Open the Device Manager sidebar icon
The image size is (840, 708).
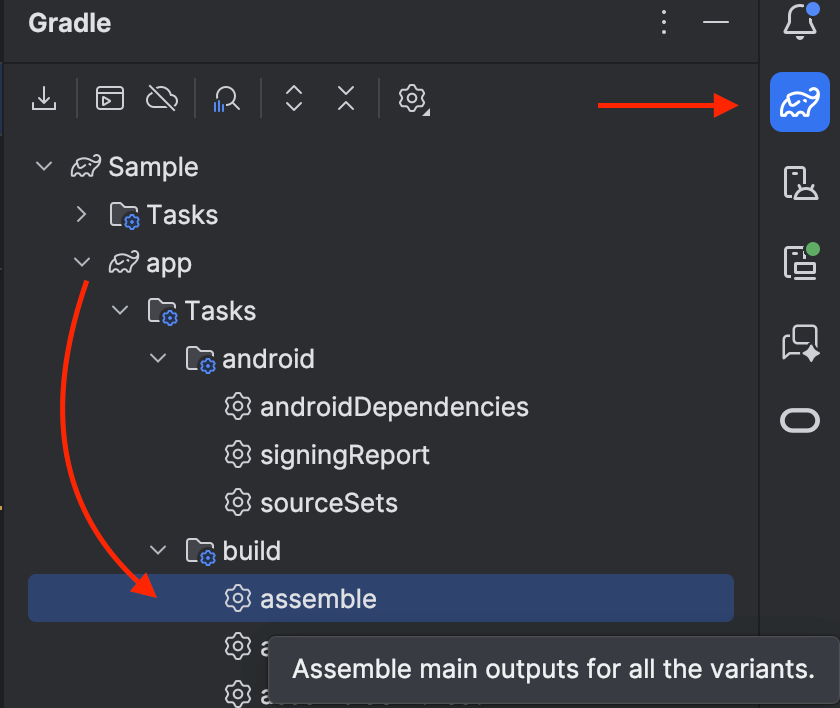(799, 183)
